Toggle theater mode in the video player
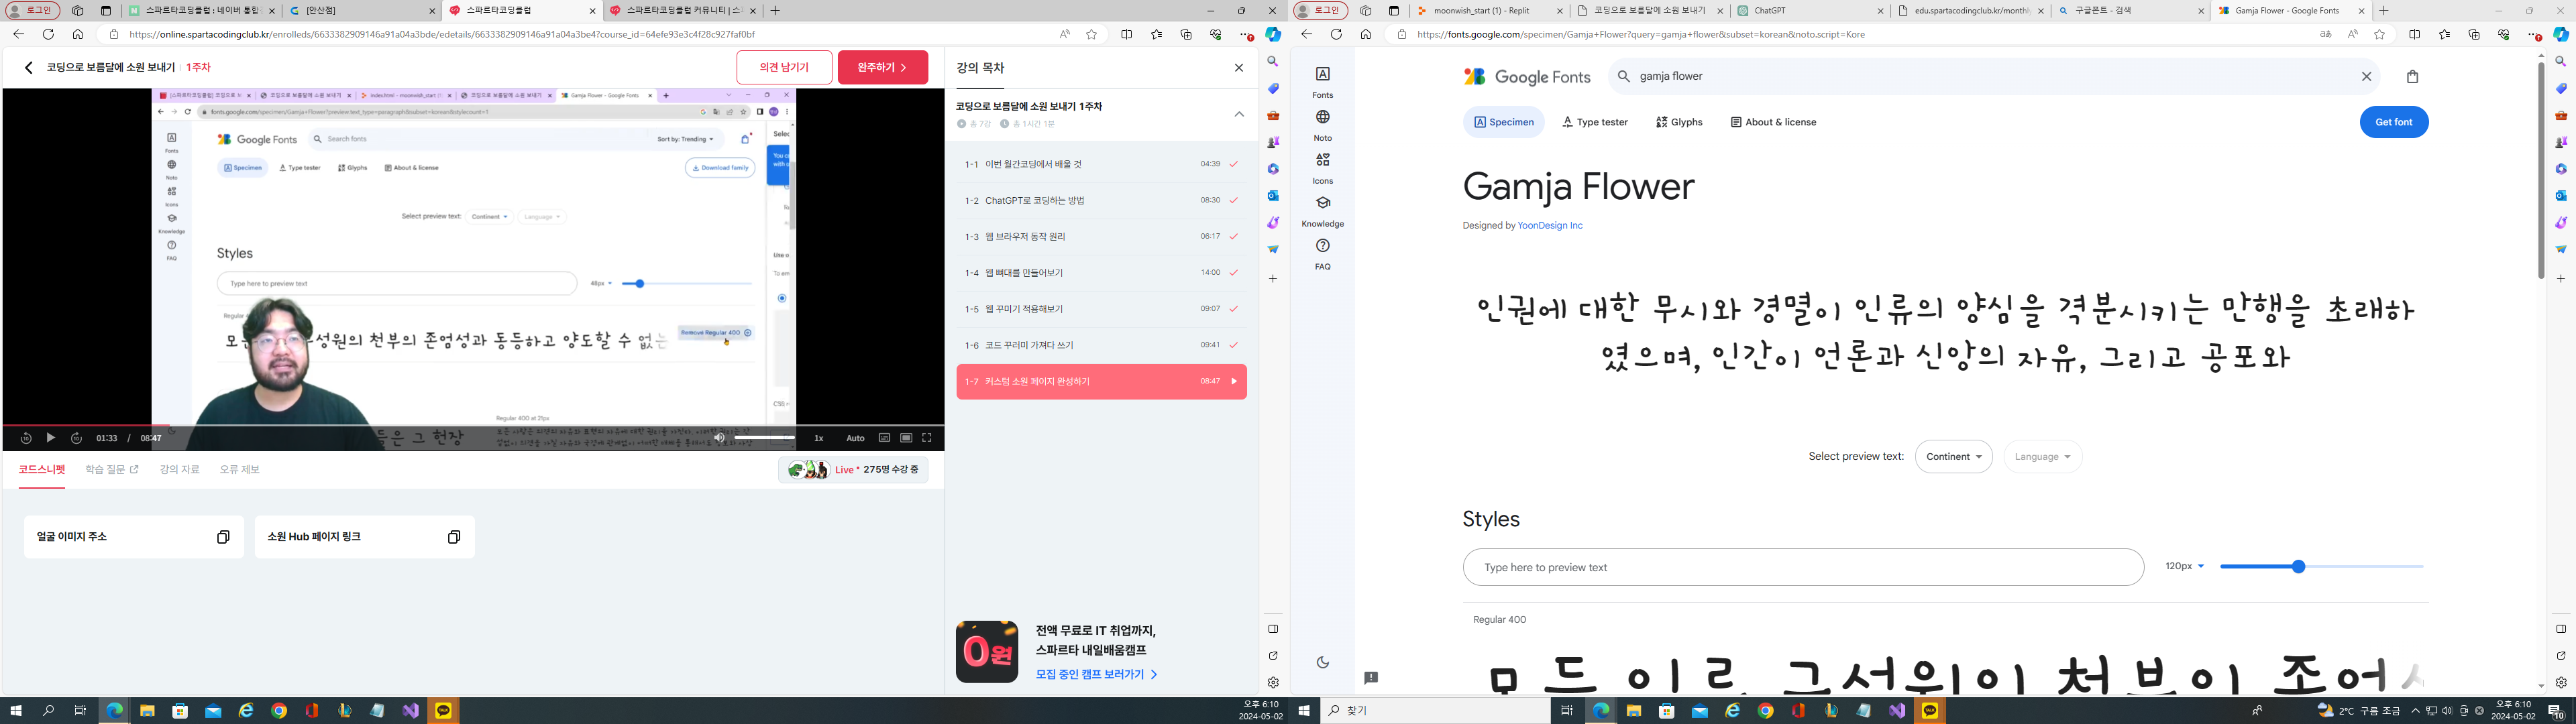Viewport: 2576px width, 724px height. coord(906,438)
